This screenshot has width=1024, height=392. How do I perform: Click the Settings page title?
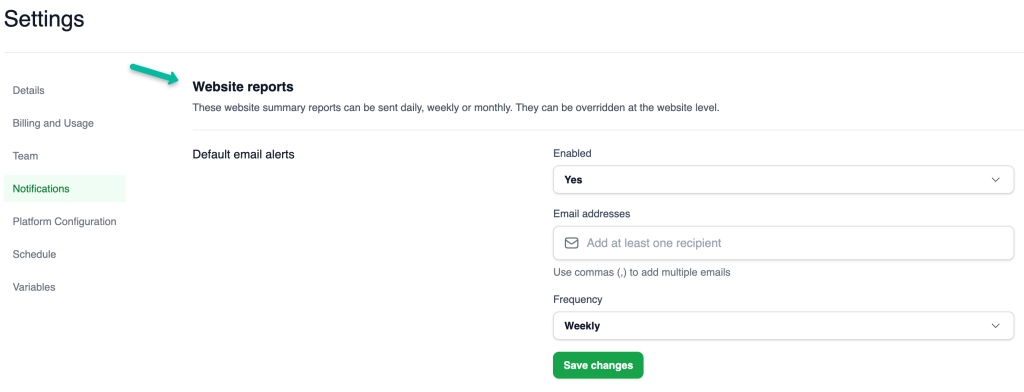click(x=44, y=19)
